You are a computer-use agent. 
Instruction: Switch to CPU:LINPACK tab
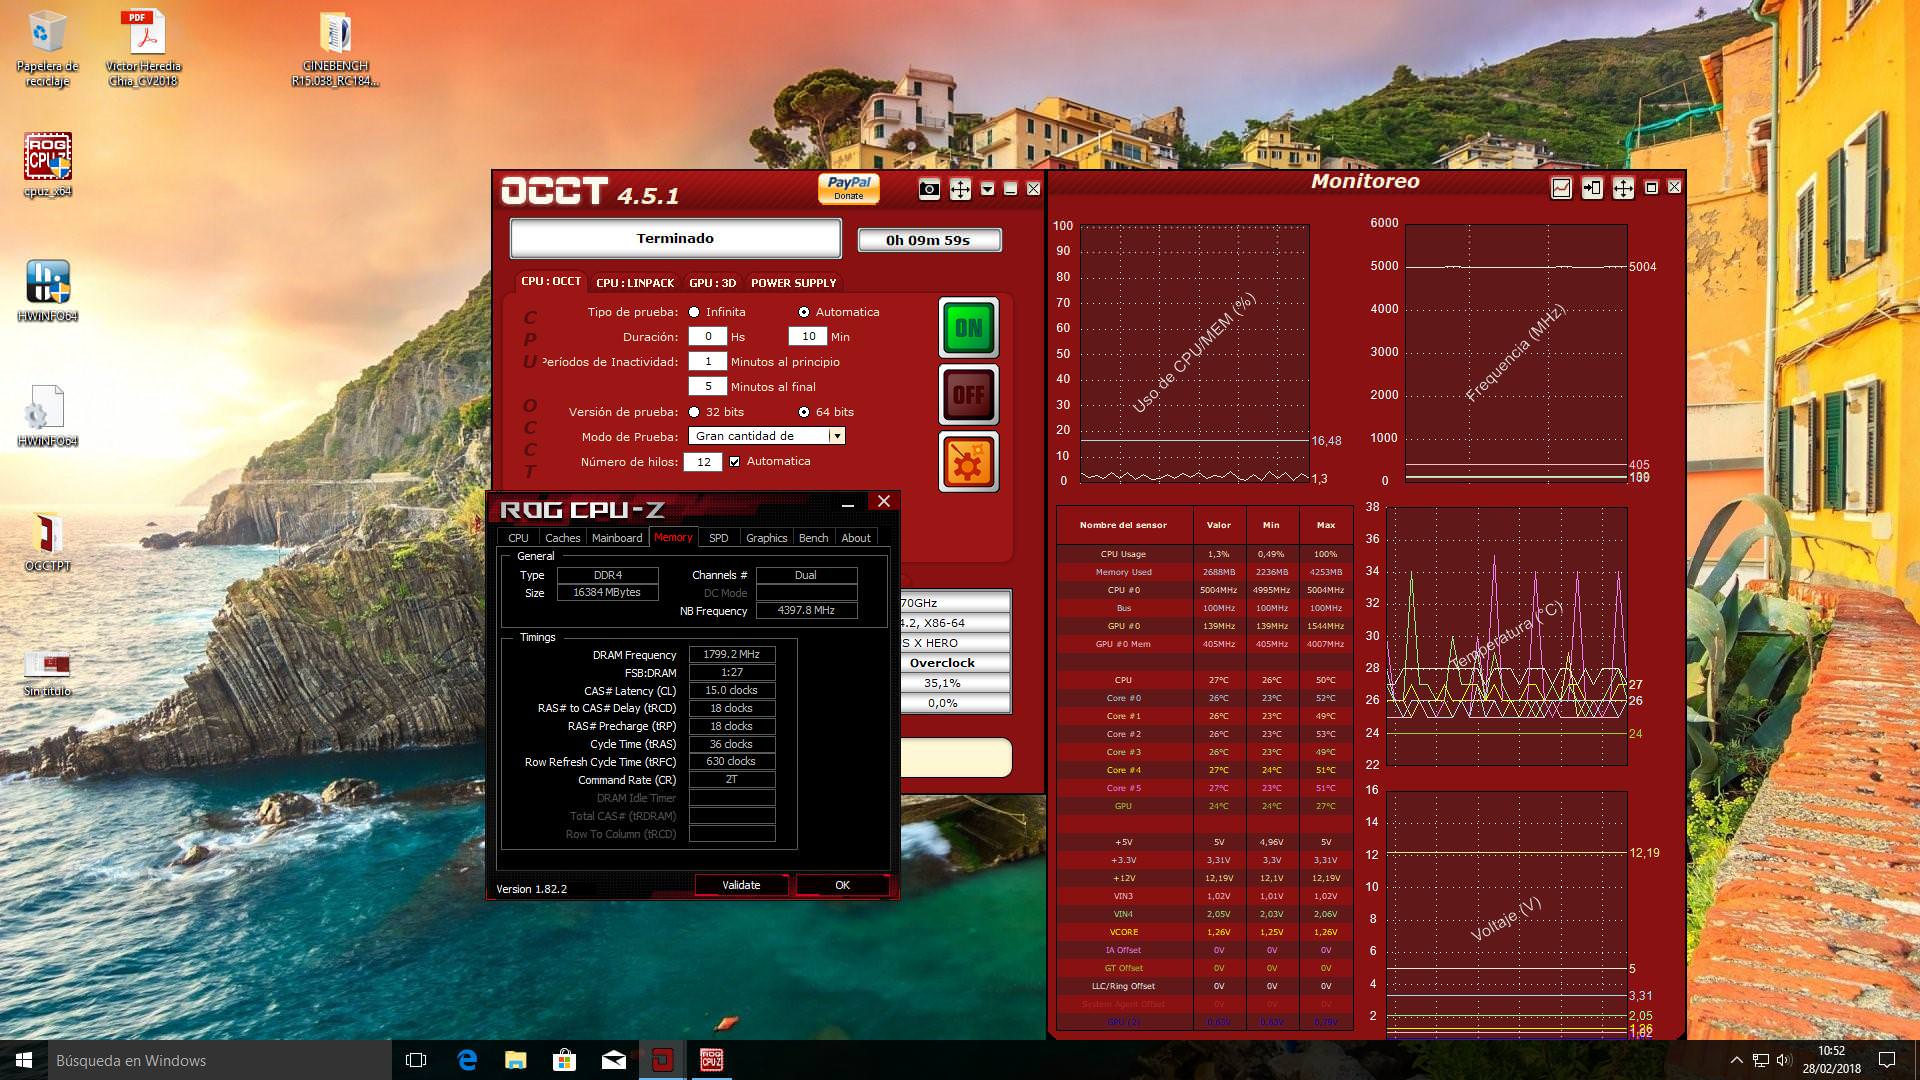click(635, 283)
